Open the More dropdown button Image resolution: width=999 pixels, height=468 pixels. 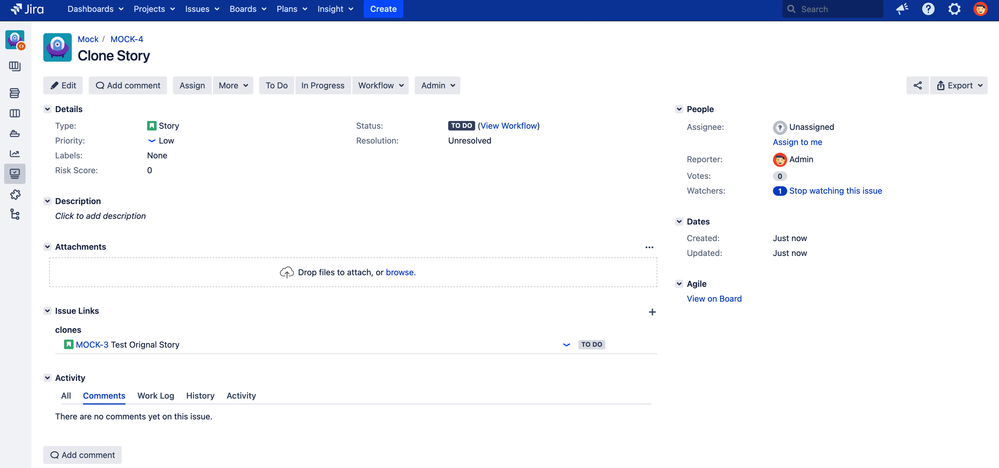pyautogui.click(x=233, y=85)
